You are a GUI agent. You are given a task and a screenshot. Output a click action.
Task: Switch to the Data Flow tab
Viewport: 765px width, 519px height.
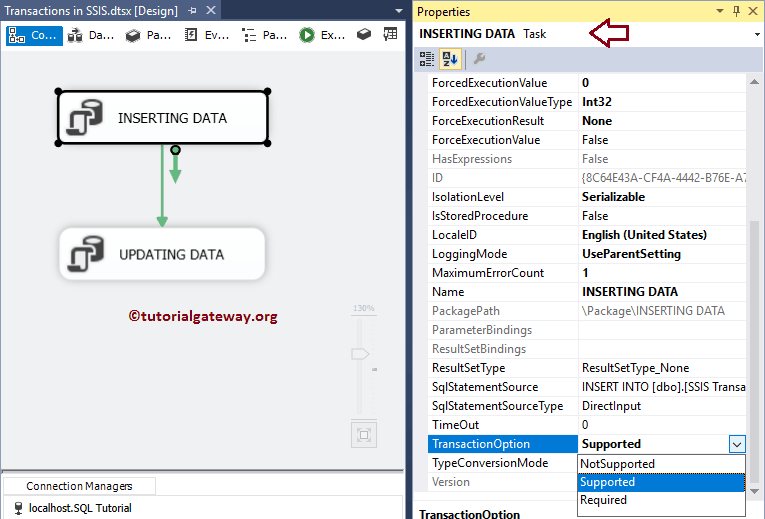[x=91, y=35]
